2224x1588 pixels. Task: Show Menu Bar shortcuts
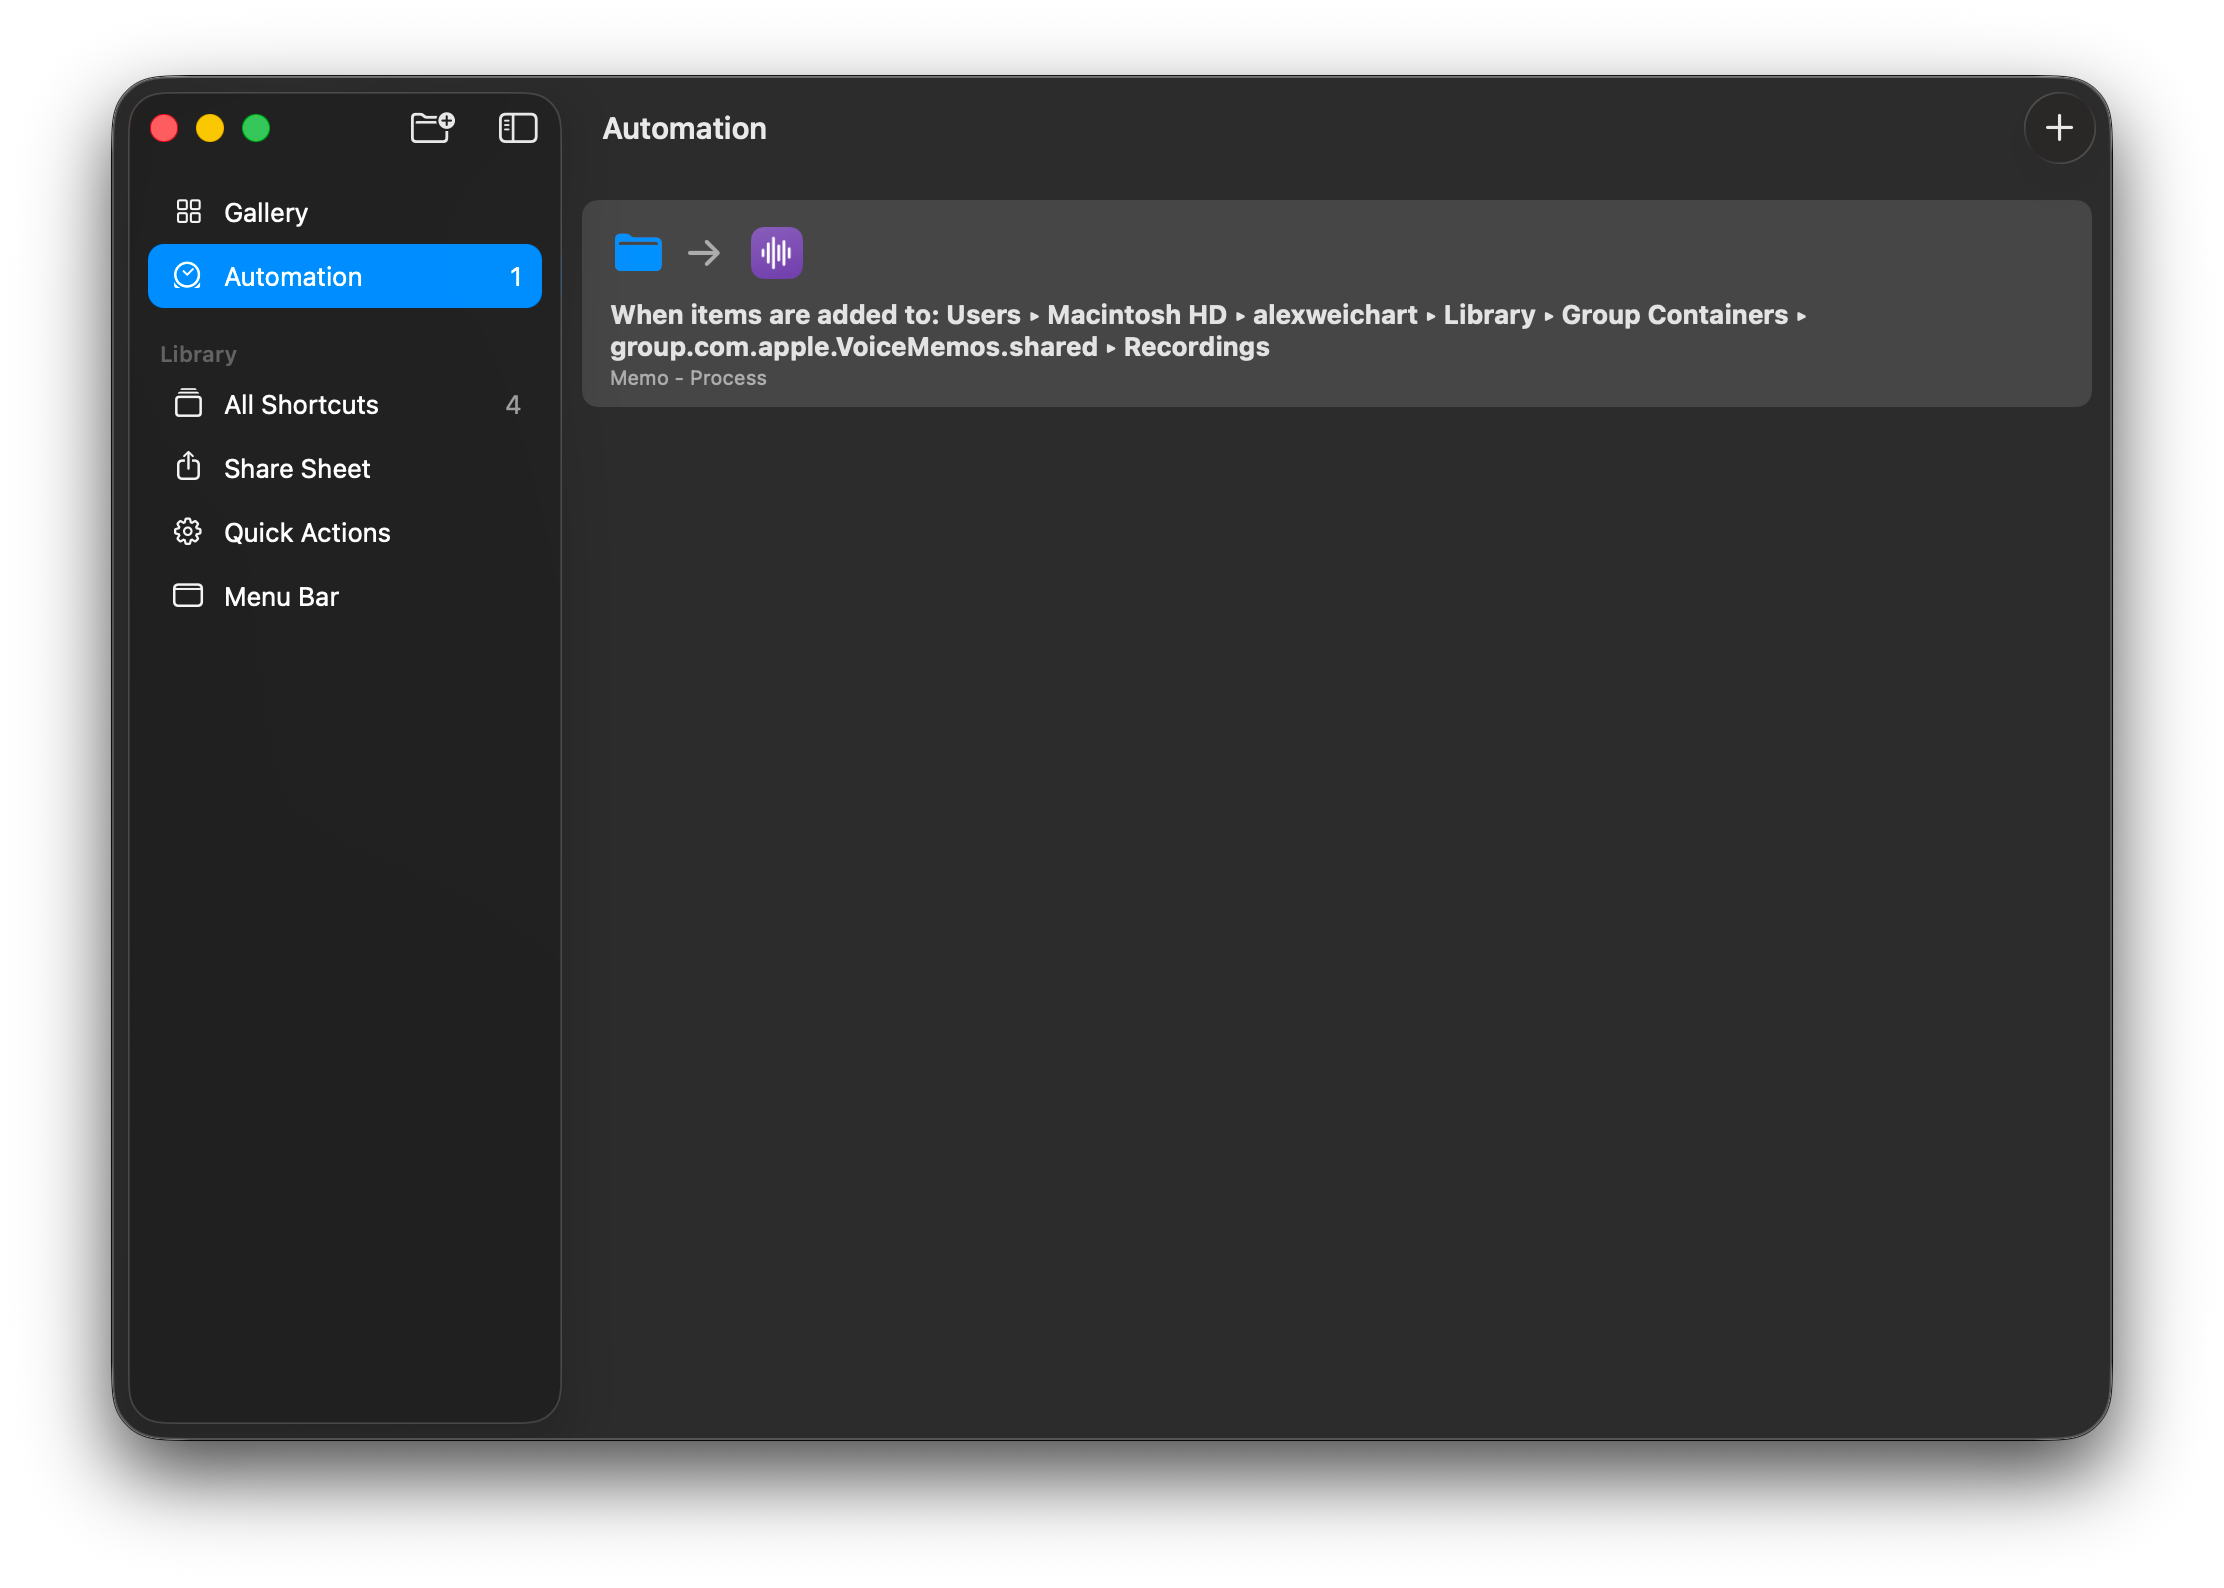click(281, 597)
